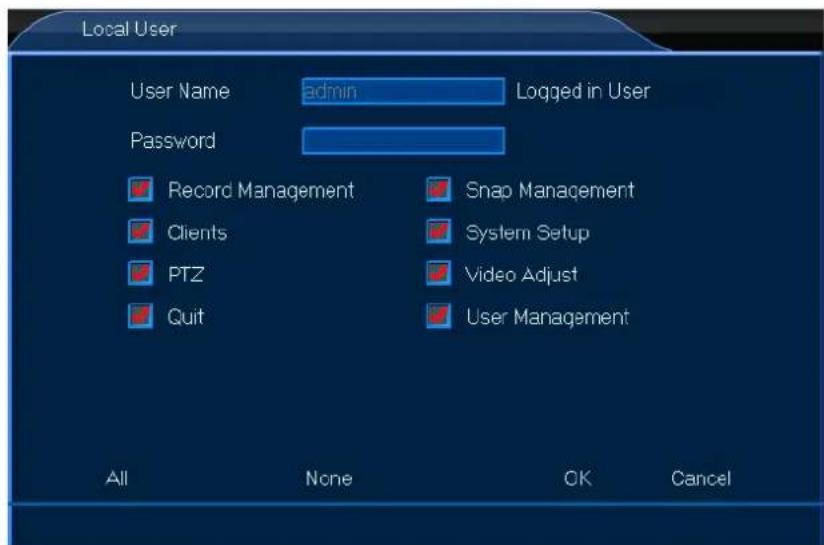Focus the Password input field
The width and height of the screenshot is (824, 545).
402,141
